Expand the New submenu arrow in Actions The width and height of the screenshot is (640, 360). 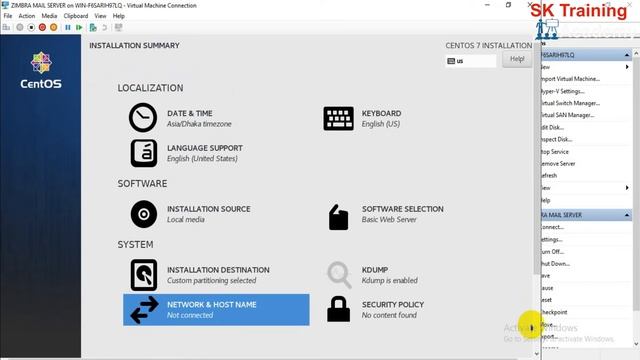coord(627,67)
